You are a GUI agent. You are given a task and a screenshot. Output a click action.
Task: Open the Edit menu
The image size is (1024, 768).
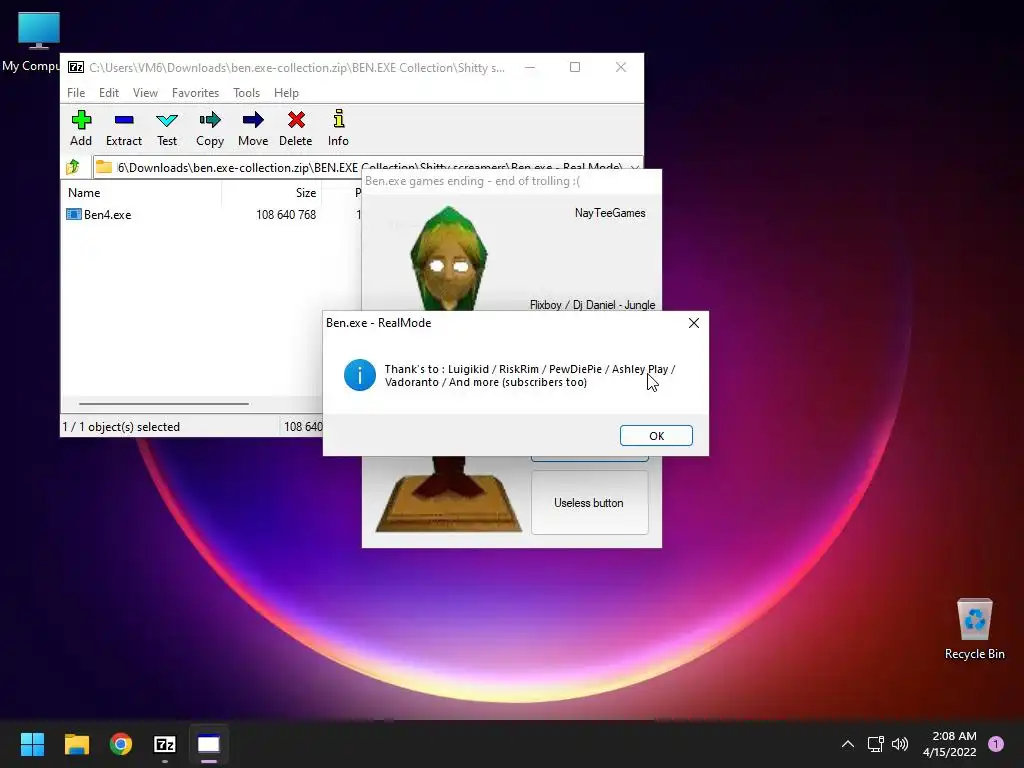click(108, 93)
